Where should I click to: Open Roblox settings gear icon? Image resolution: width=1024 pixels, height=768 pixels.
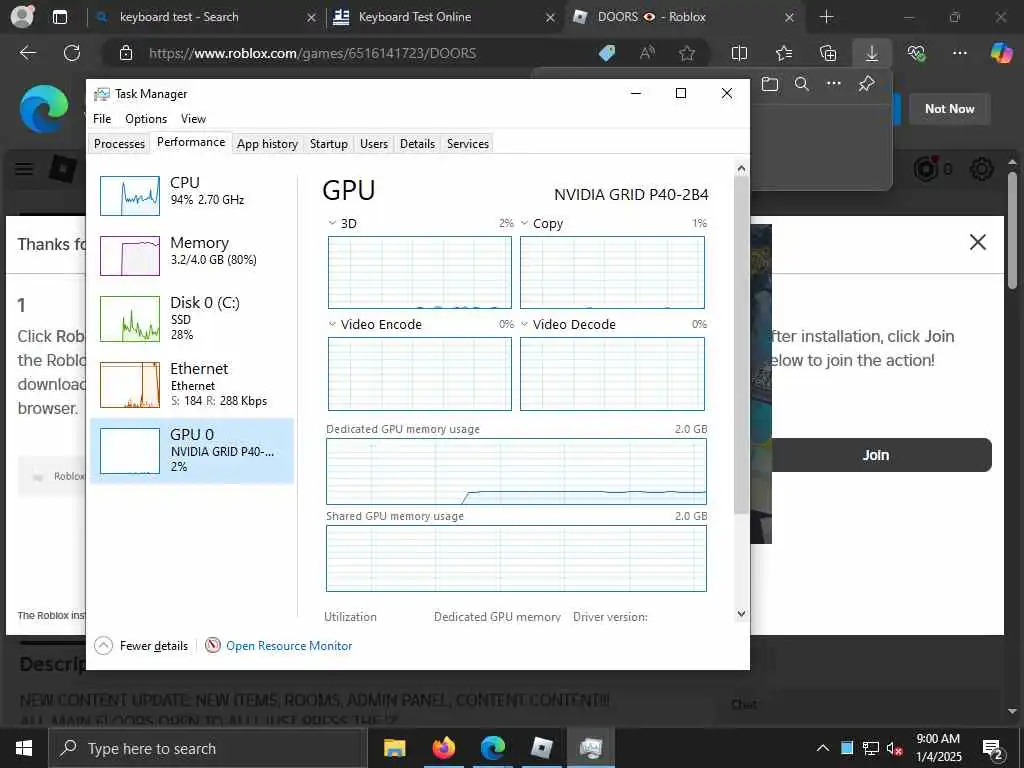[x=982, y=169]
